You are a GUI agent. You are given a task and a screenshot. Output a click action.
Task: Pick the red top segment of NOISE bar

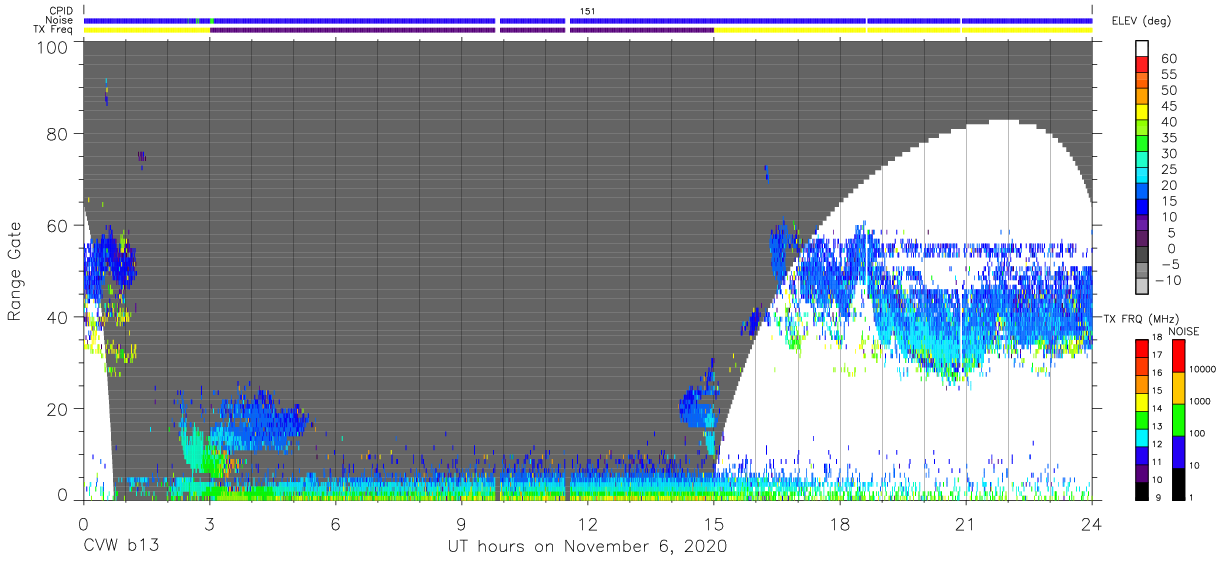point(1177,356)
